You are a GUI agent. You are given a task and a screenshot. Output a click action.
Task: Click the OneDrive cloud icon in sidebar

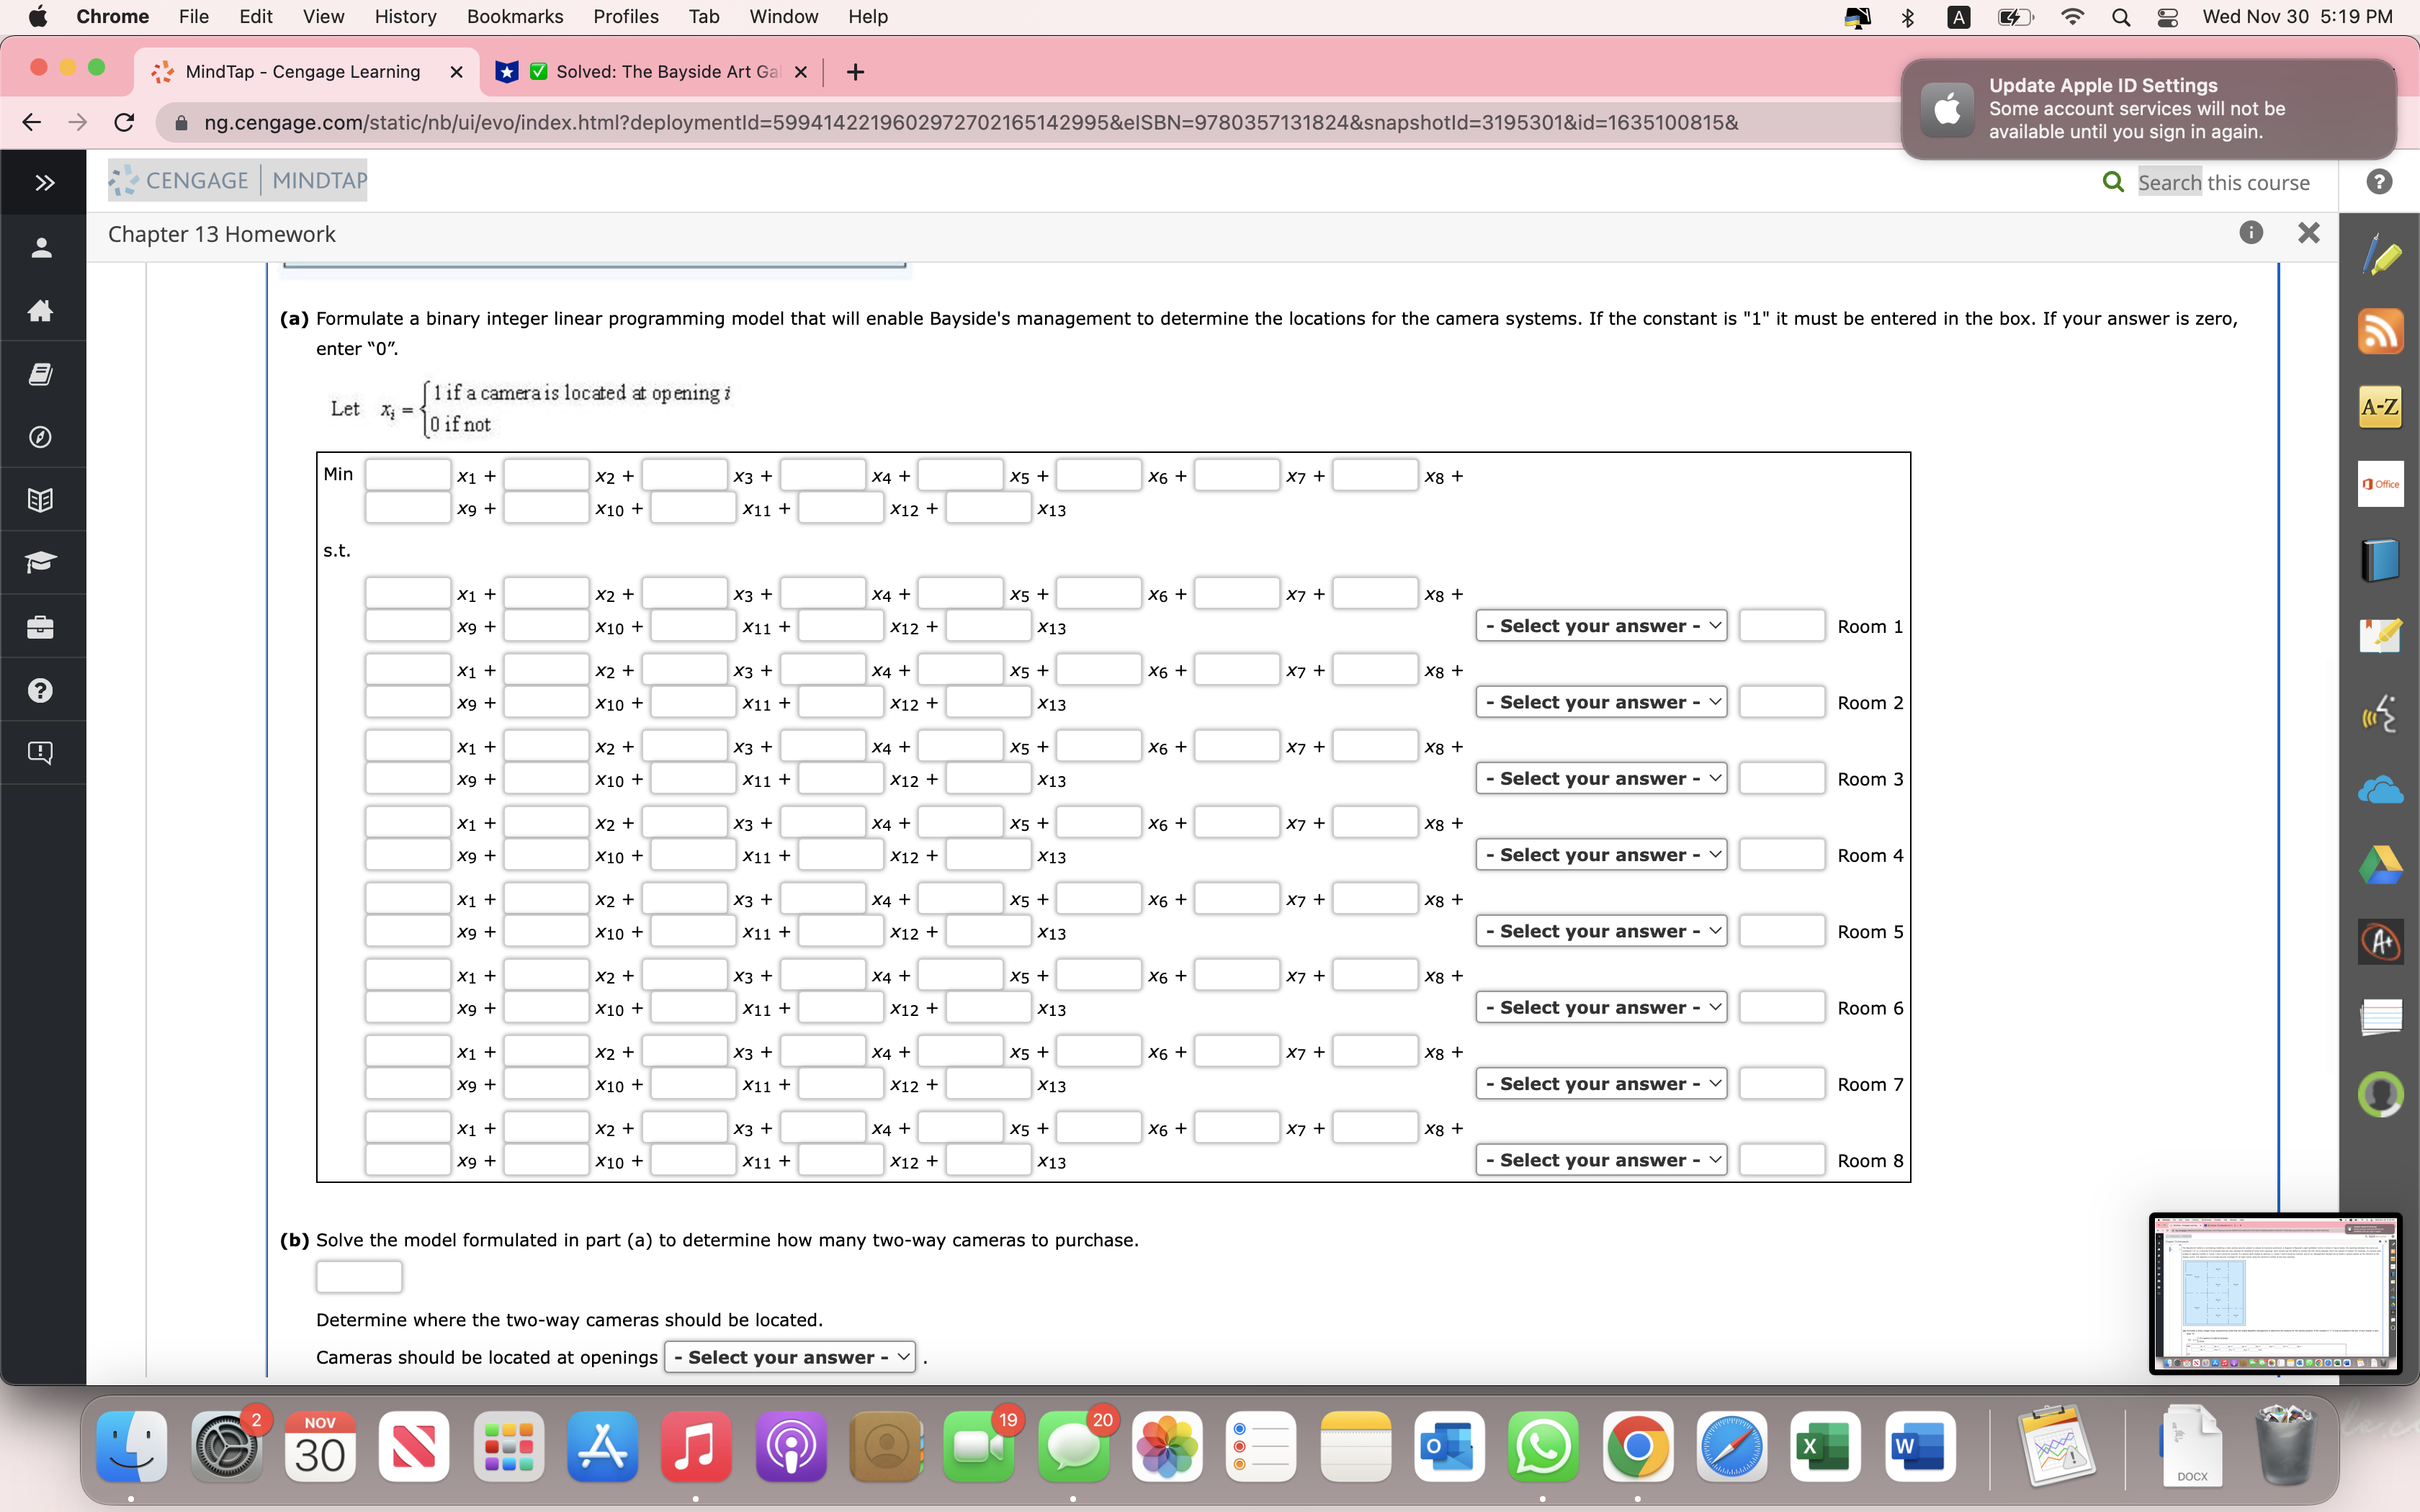point(2380,790)
